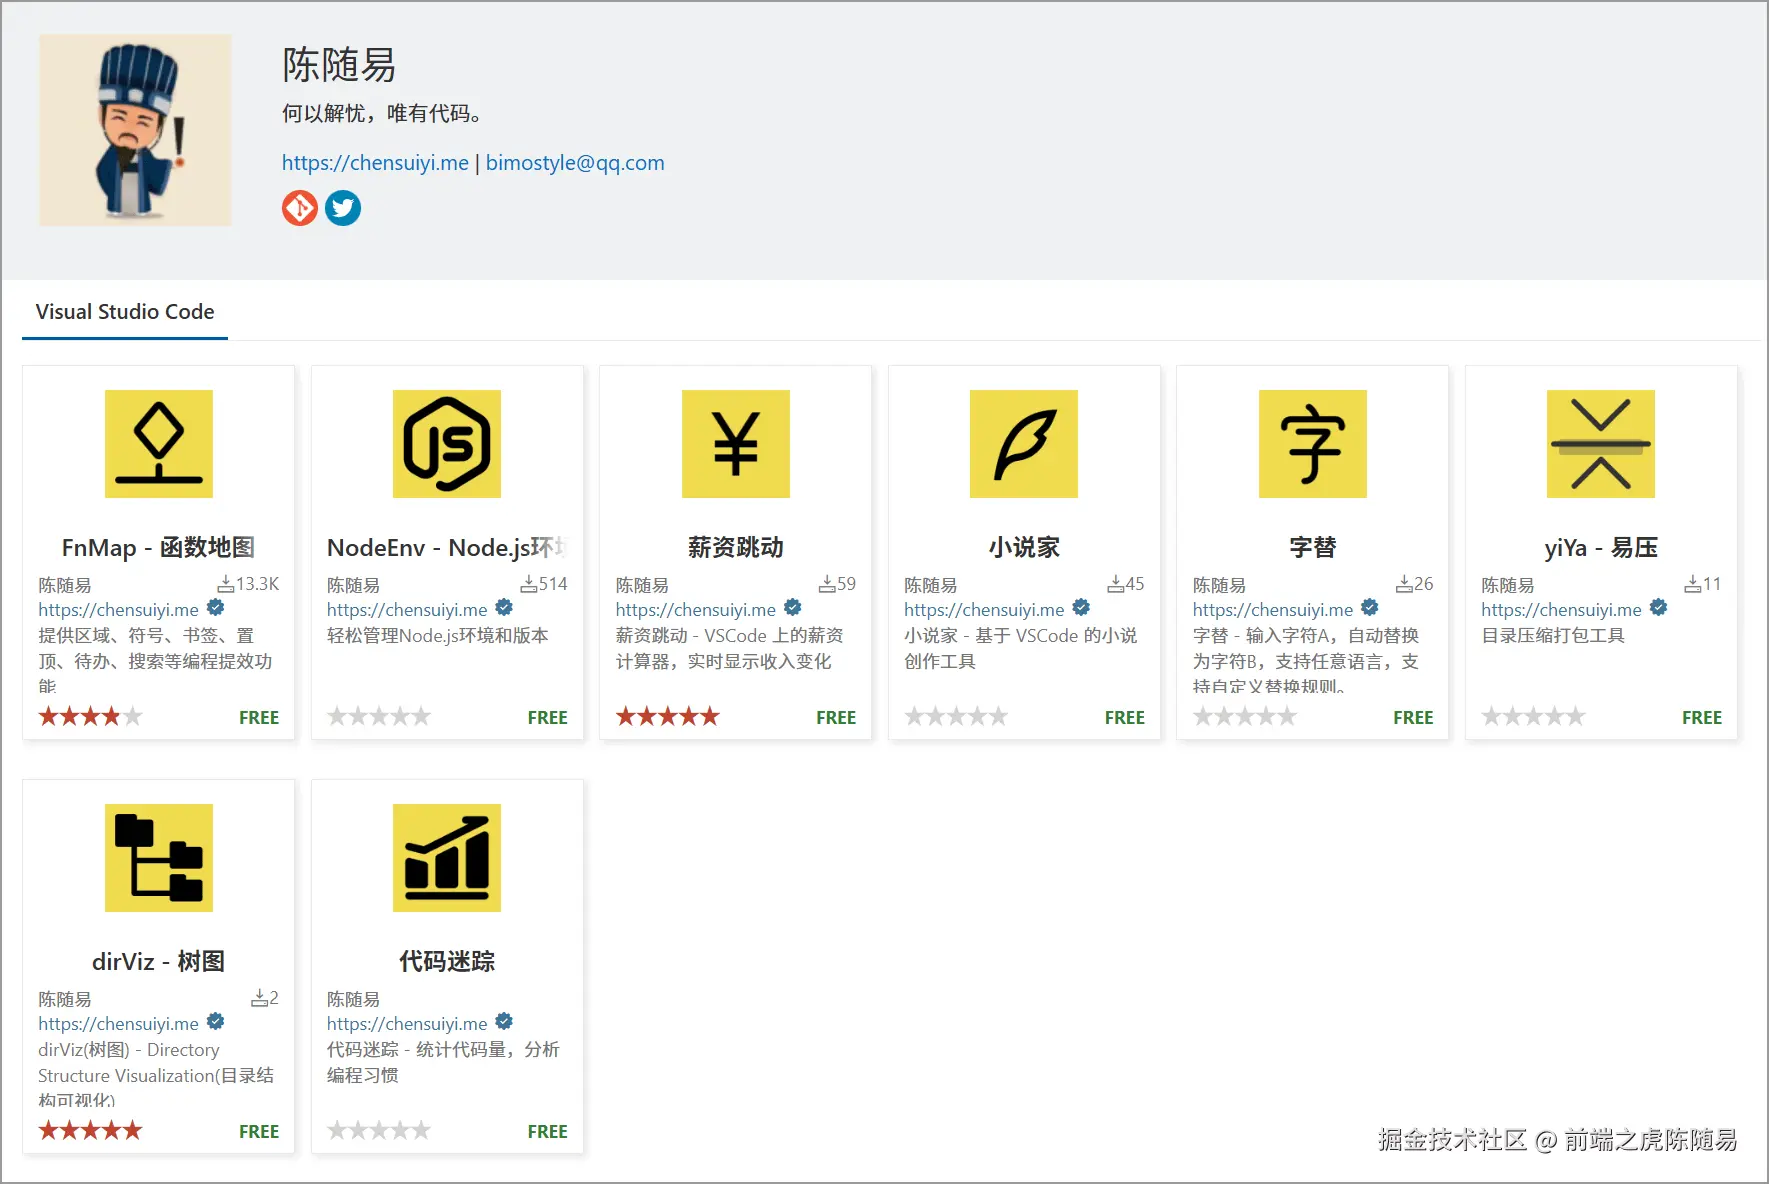
Task: Click the FREE label on FnMap card
Action: tap(259, 718)
